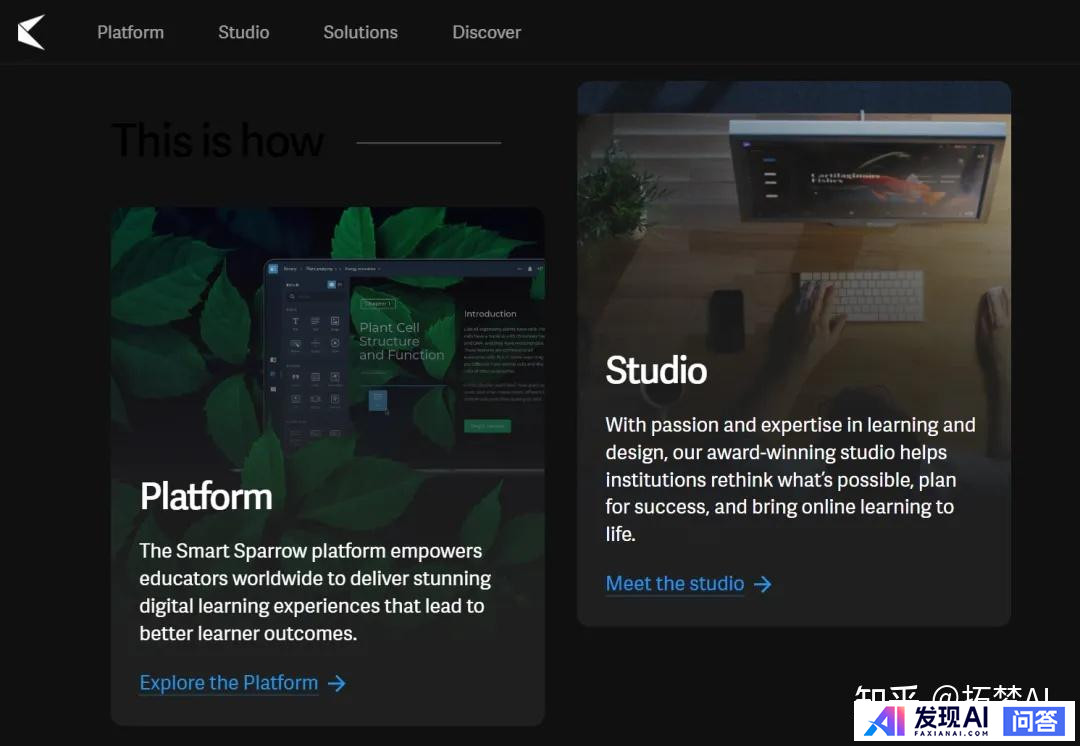Click the arrow icon beside Explore the Platform

[337, 683]
